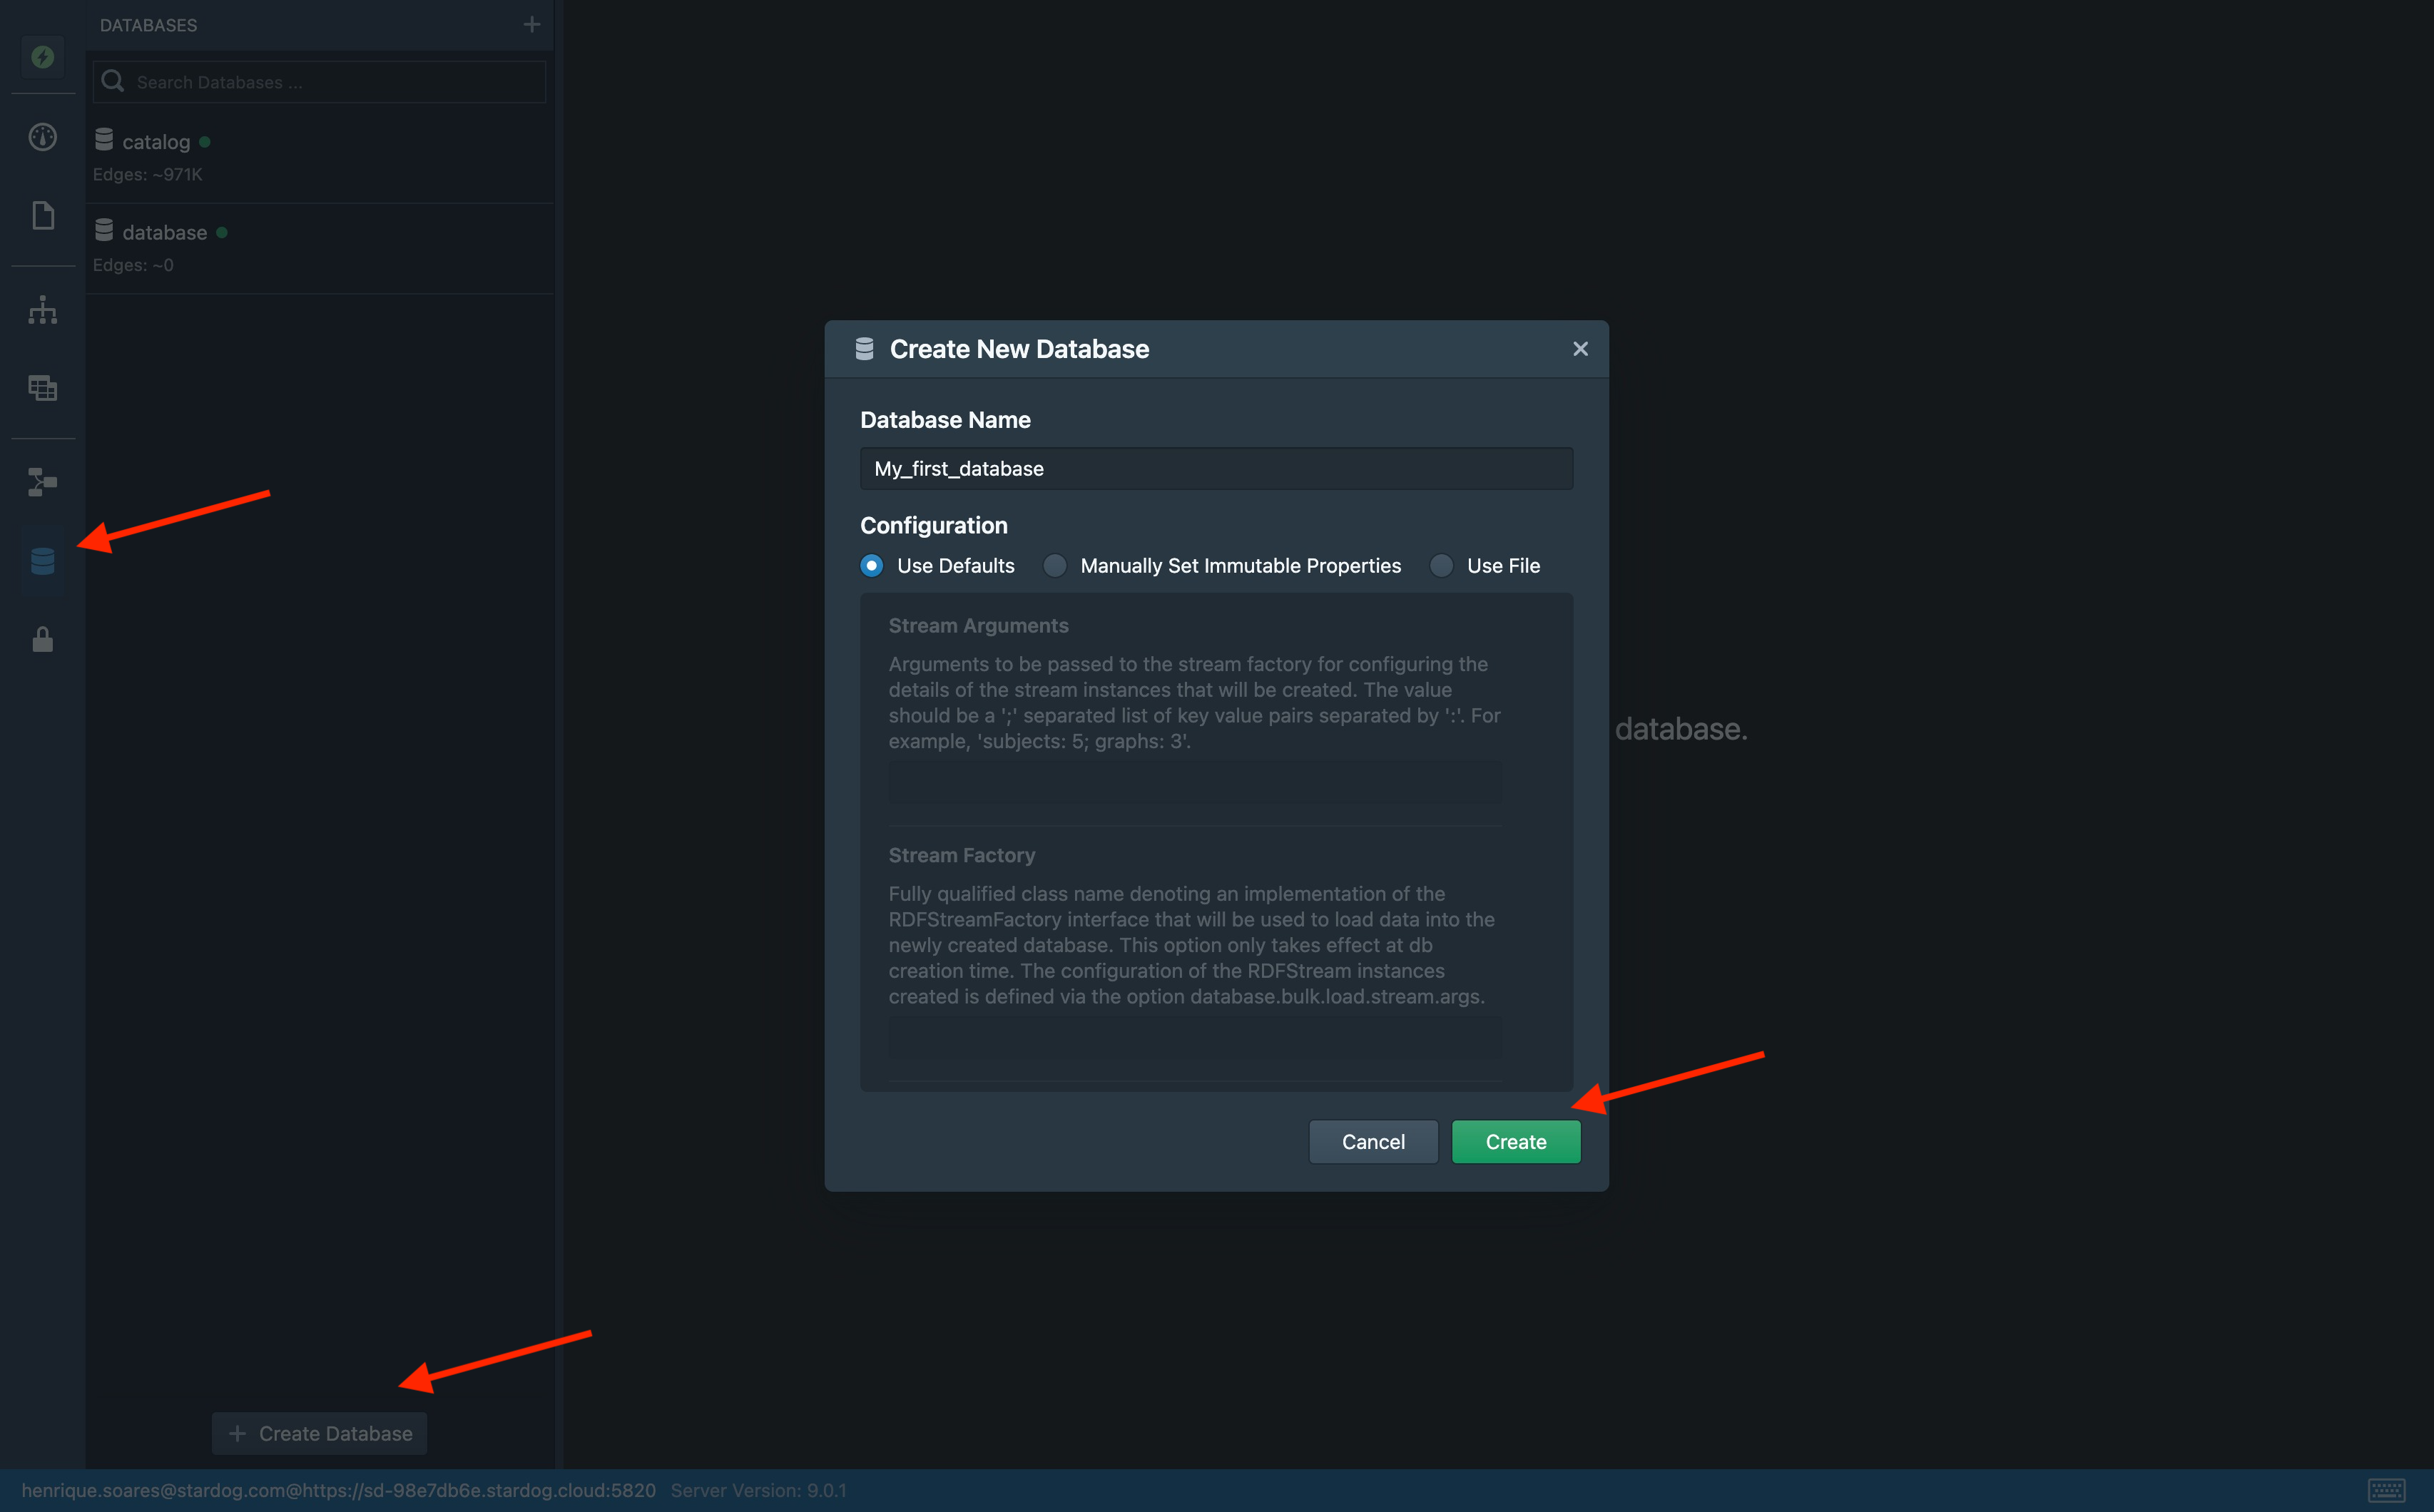
Task: Click the plus icon beside DATABASES header
Action: click(x=531, y=25)
